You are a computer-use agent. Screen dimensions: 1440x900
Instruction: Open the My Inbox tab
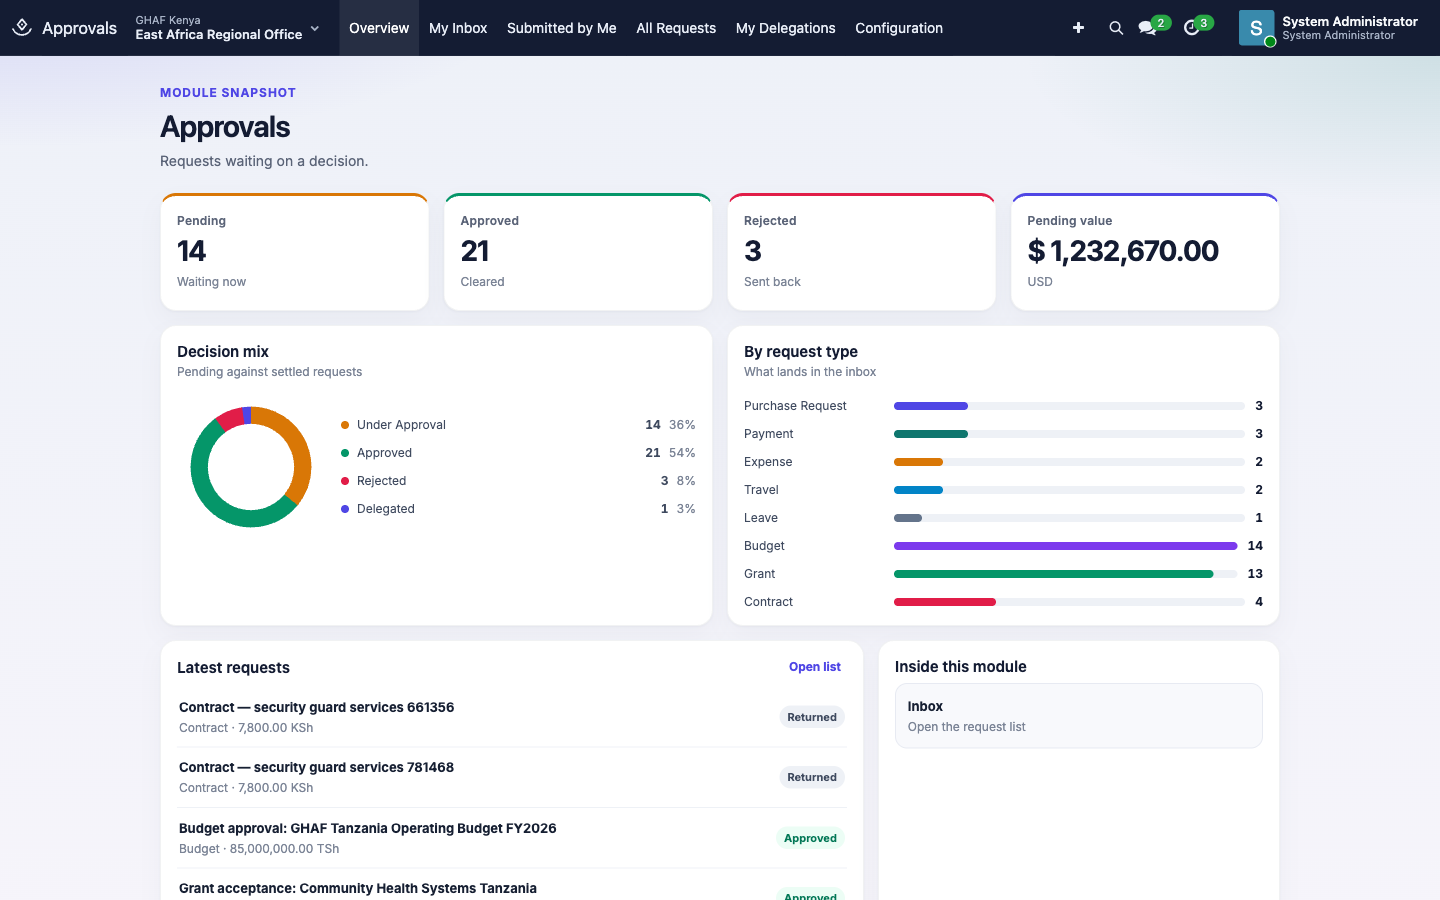pyautogui.click(x=458, y=28)
